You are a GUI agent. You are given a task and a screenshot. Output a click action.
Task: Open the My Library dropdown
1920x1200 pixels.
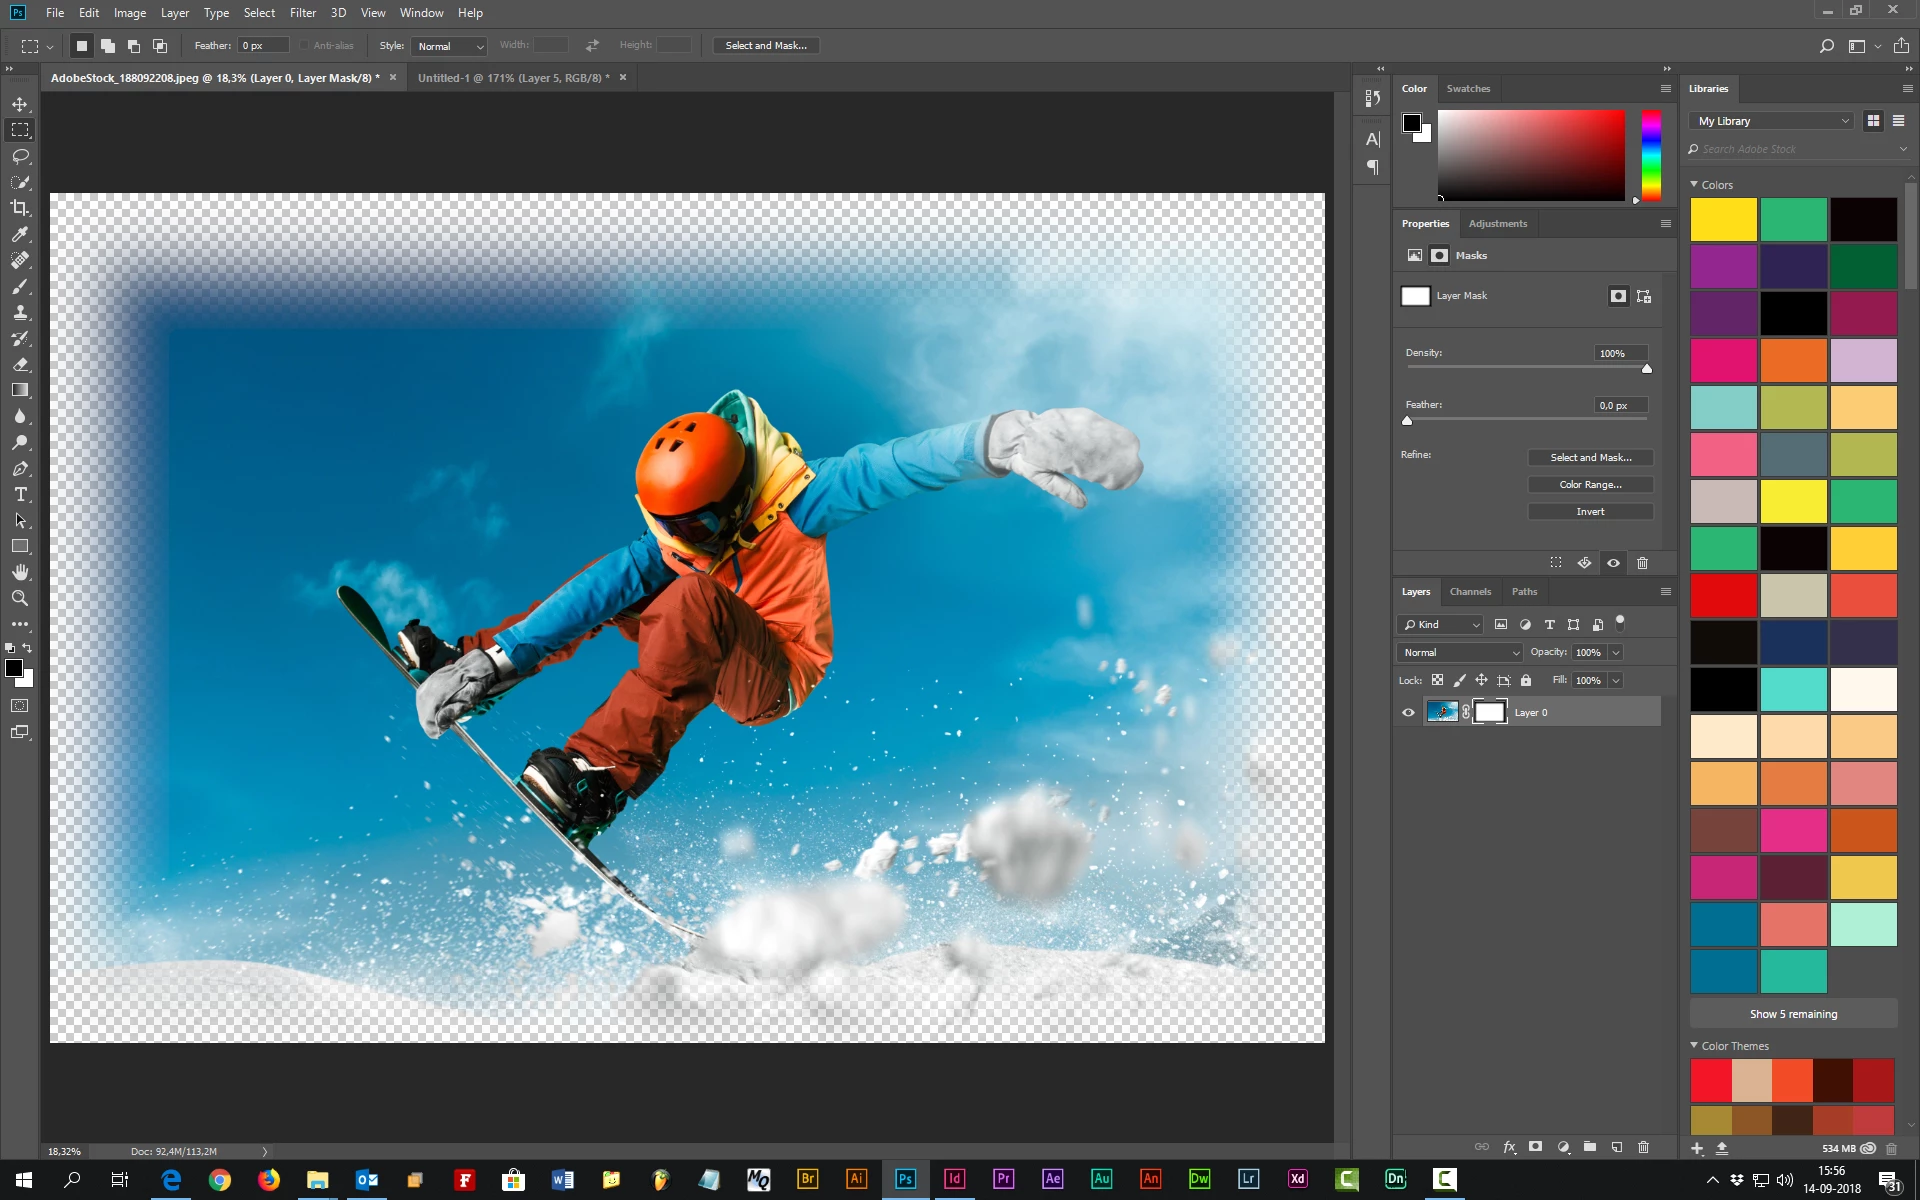(x=1773, y=121)
